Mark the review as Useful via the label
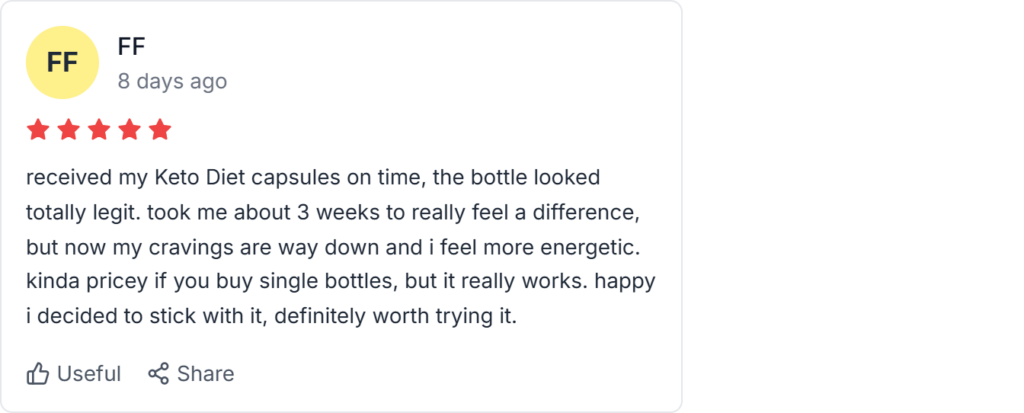1024x413 pixels. (x=89, y=374)
